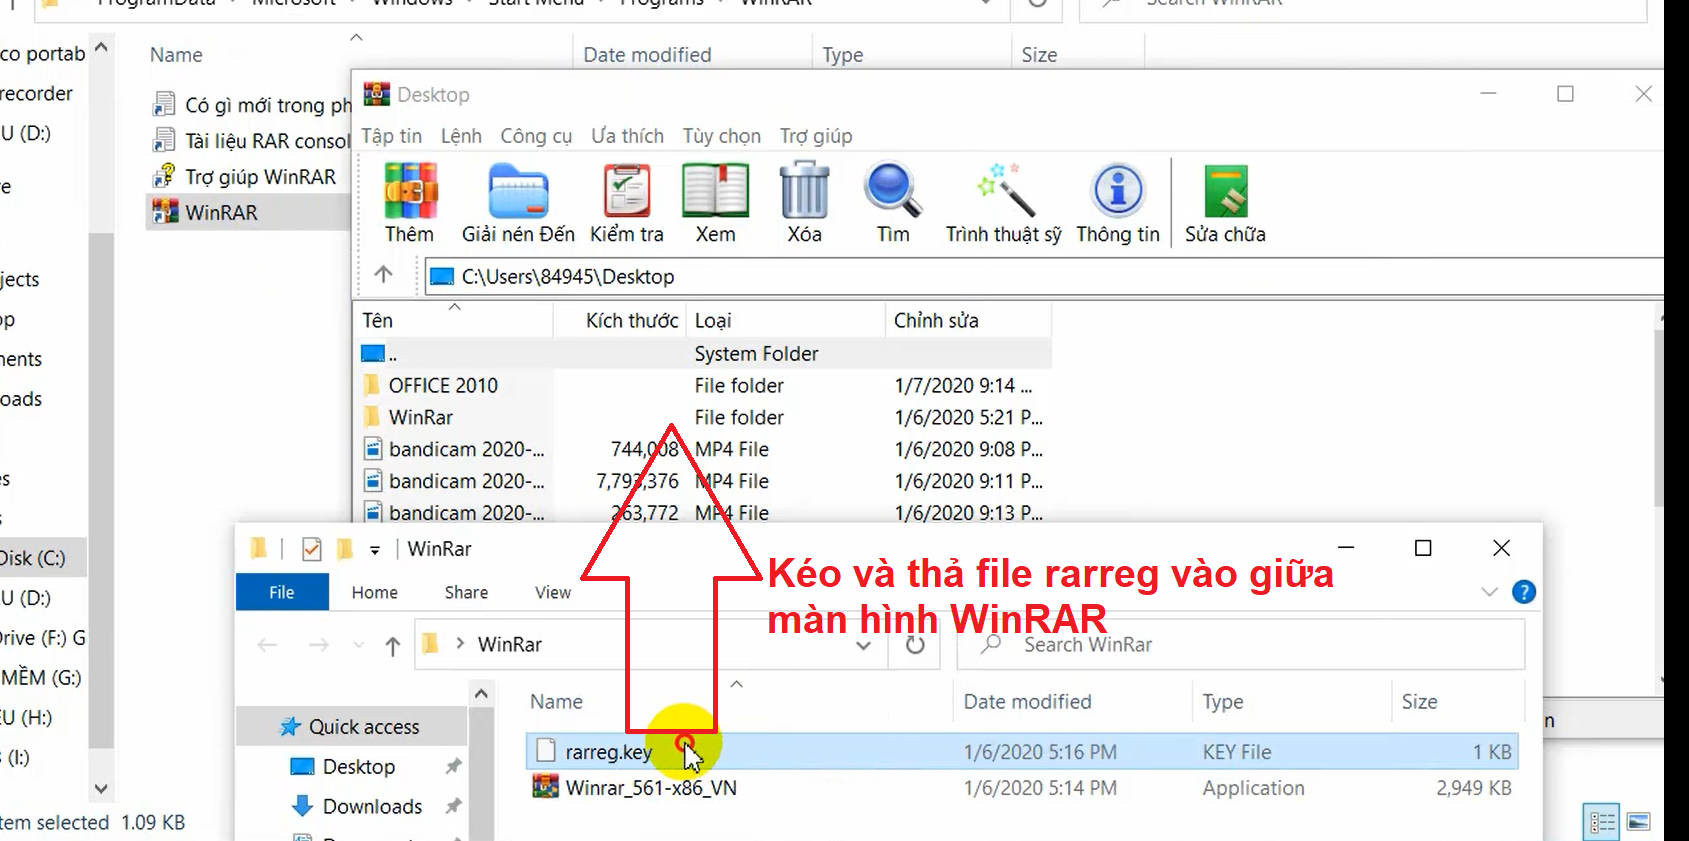This screenshot has height=841, width=1689.
Task: Click the Tìm find magnifier icon
Action: pos(893,191)
